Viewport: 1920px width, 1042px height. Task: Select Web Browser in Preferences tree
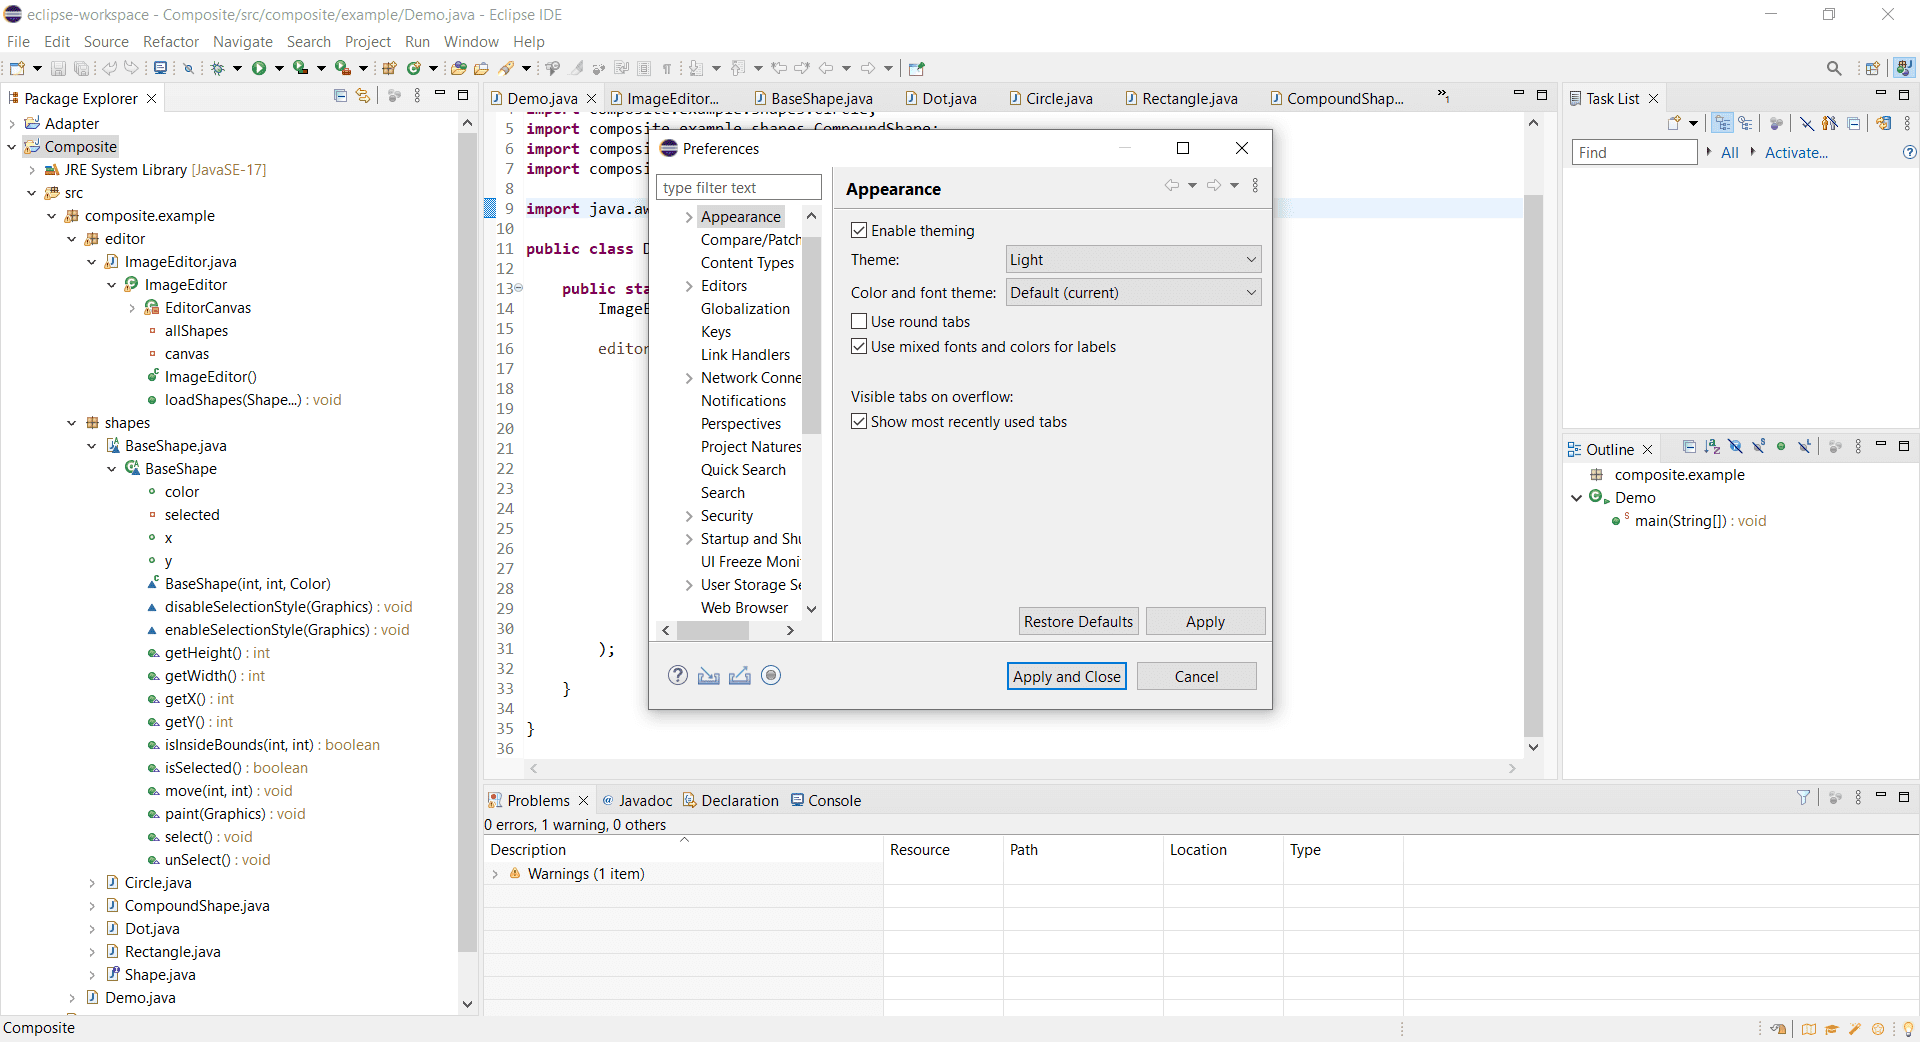(x=744, y=608)
